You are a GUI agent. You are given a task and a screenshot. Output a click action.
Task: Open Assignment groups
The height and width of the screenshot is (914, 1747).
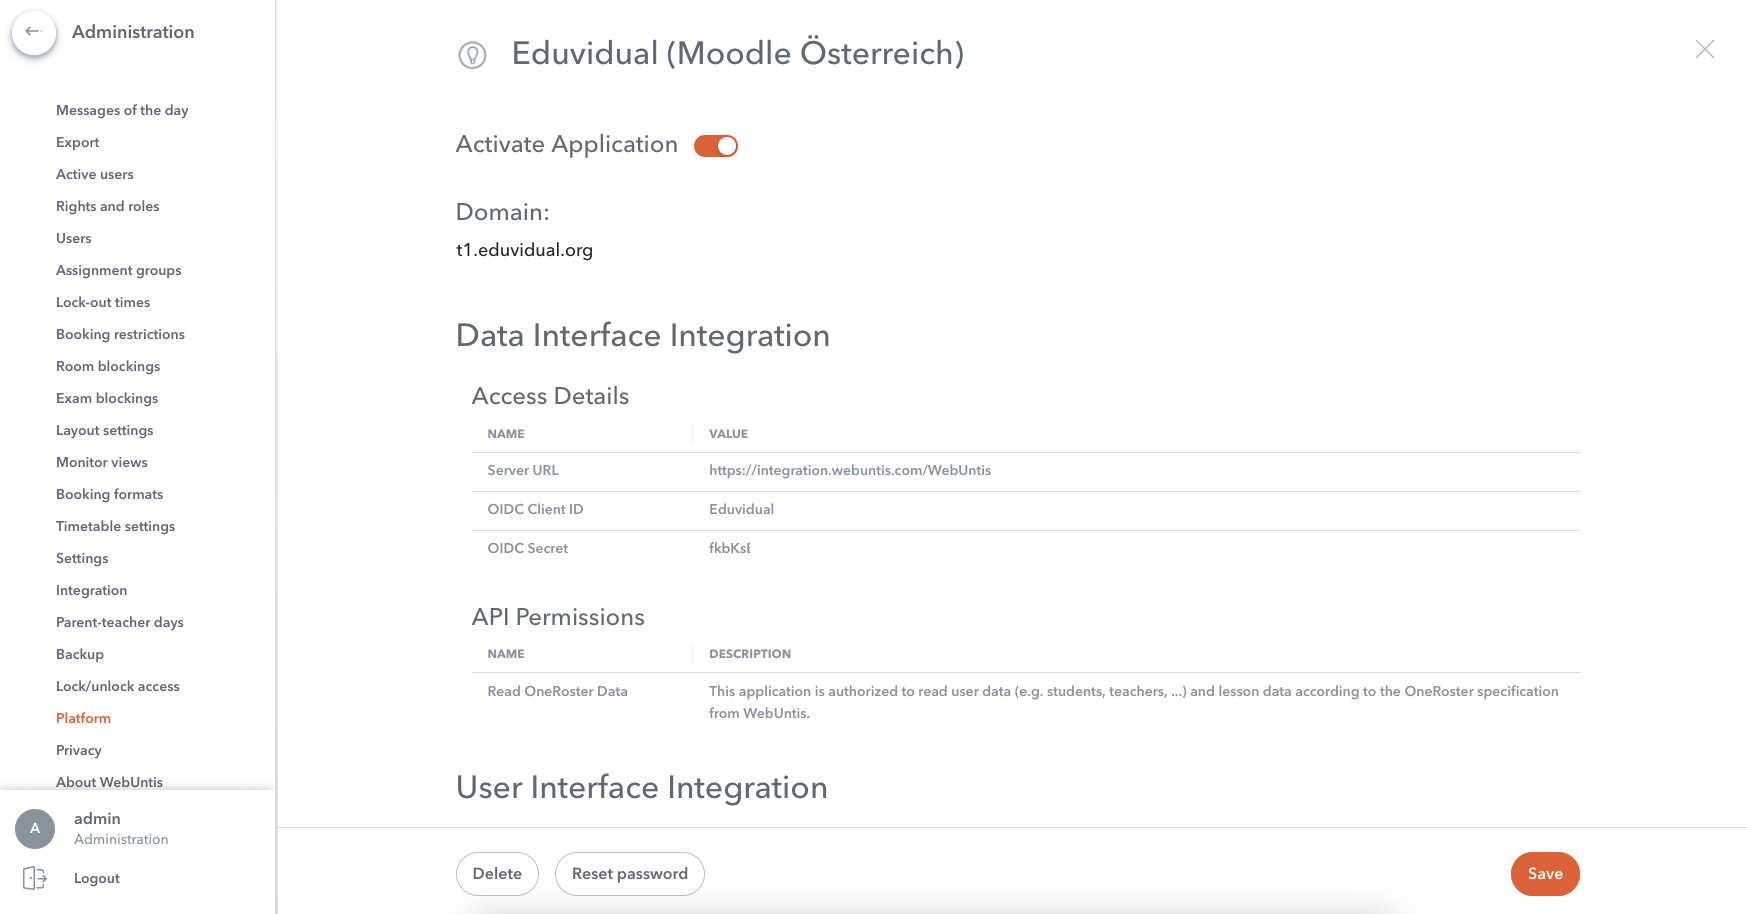pos(119,270)
